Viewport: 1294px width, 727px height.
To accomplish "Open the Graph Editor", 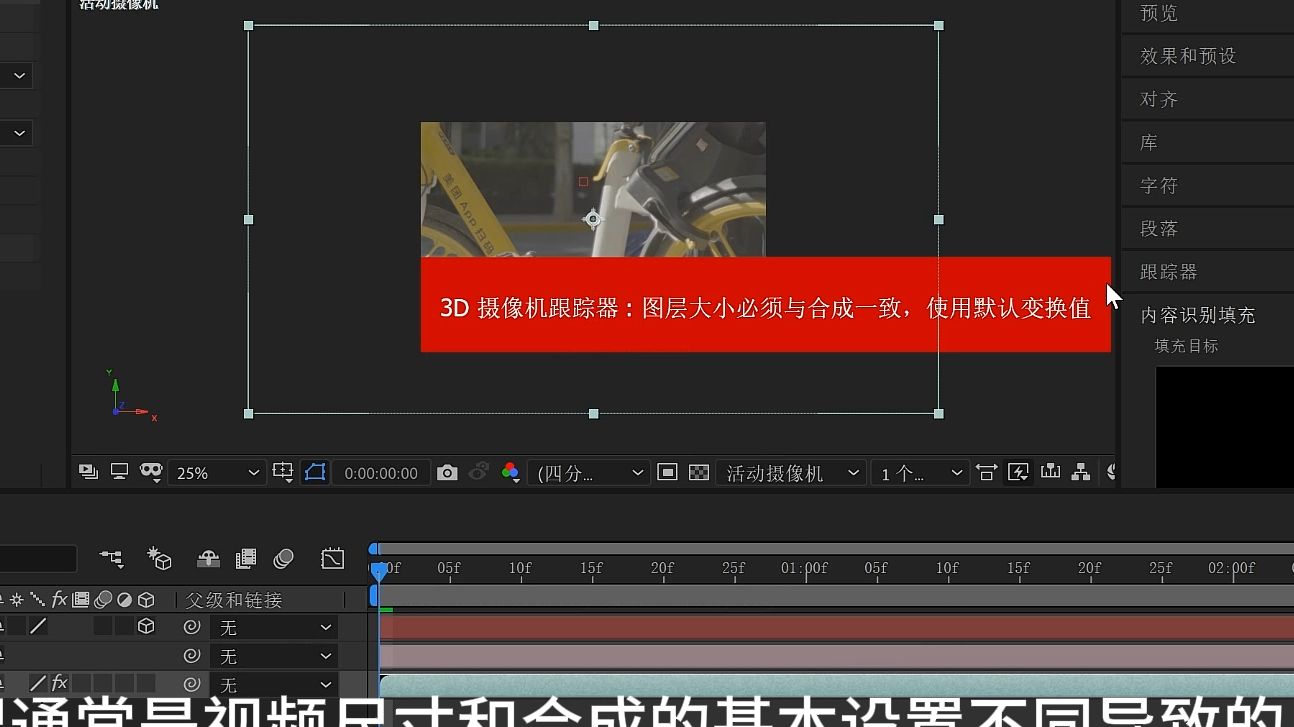I will click(x=332, y=559).
